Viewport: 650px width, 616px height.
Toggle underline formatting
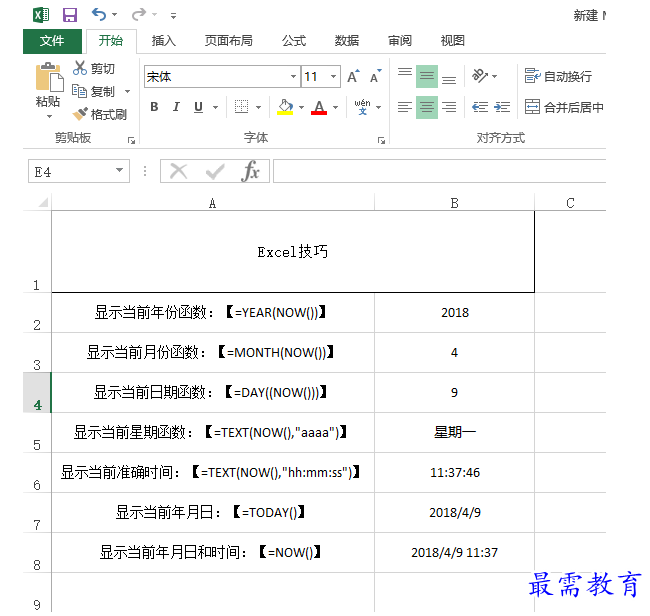(x=199, y=107)
